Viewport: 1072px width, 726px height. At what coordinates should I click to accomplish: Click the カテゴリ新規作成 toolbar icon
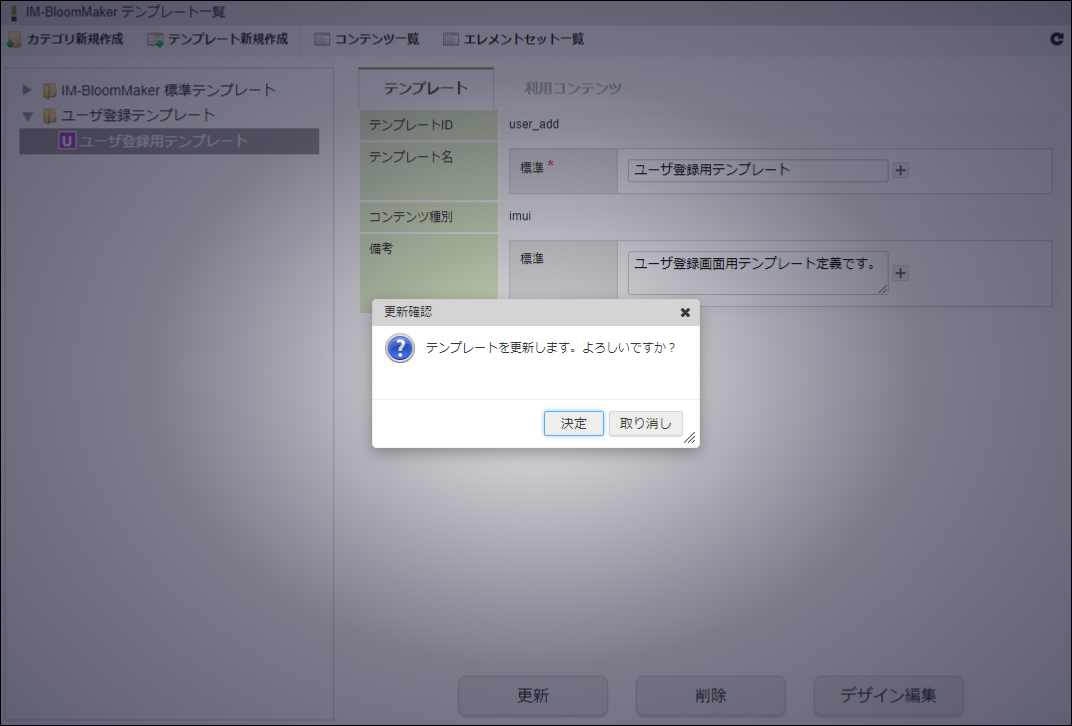click(14, 40)
